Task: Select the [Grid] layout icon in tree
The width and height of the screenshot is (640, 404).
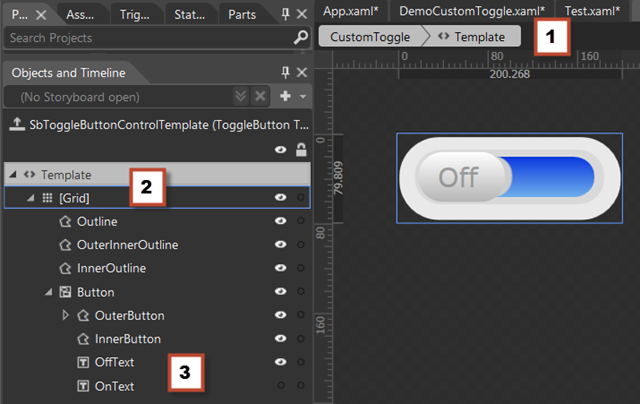Action: click(x=47, y=198)
